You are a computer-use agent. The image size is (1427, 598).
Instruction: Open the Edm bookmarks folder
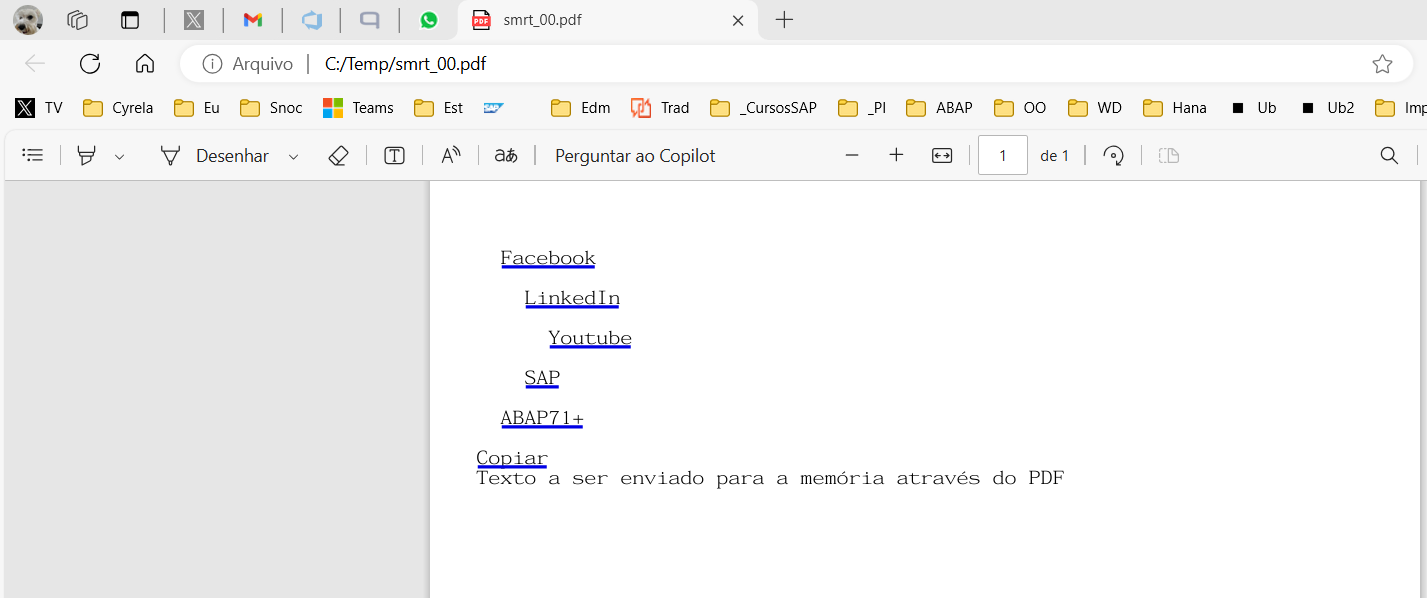coord(581,108)
